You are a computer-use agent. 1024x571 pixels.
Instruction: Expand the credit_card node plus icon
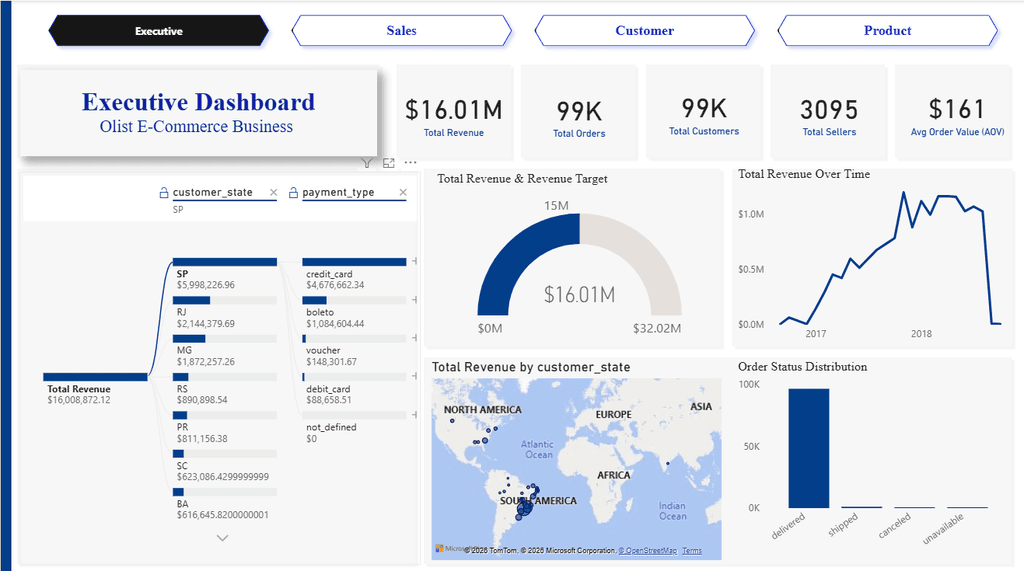click(415, 261)
